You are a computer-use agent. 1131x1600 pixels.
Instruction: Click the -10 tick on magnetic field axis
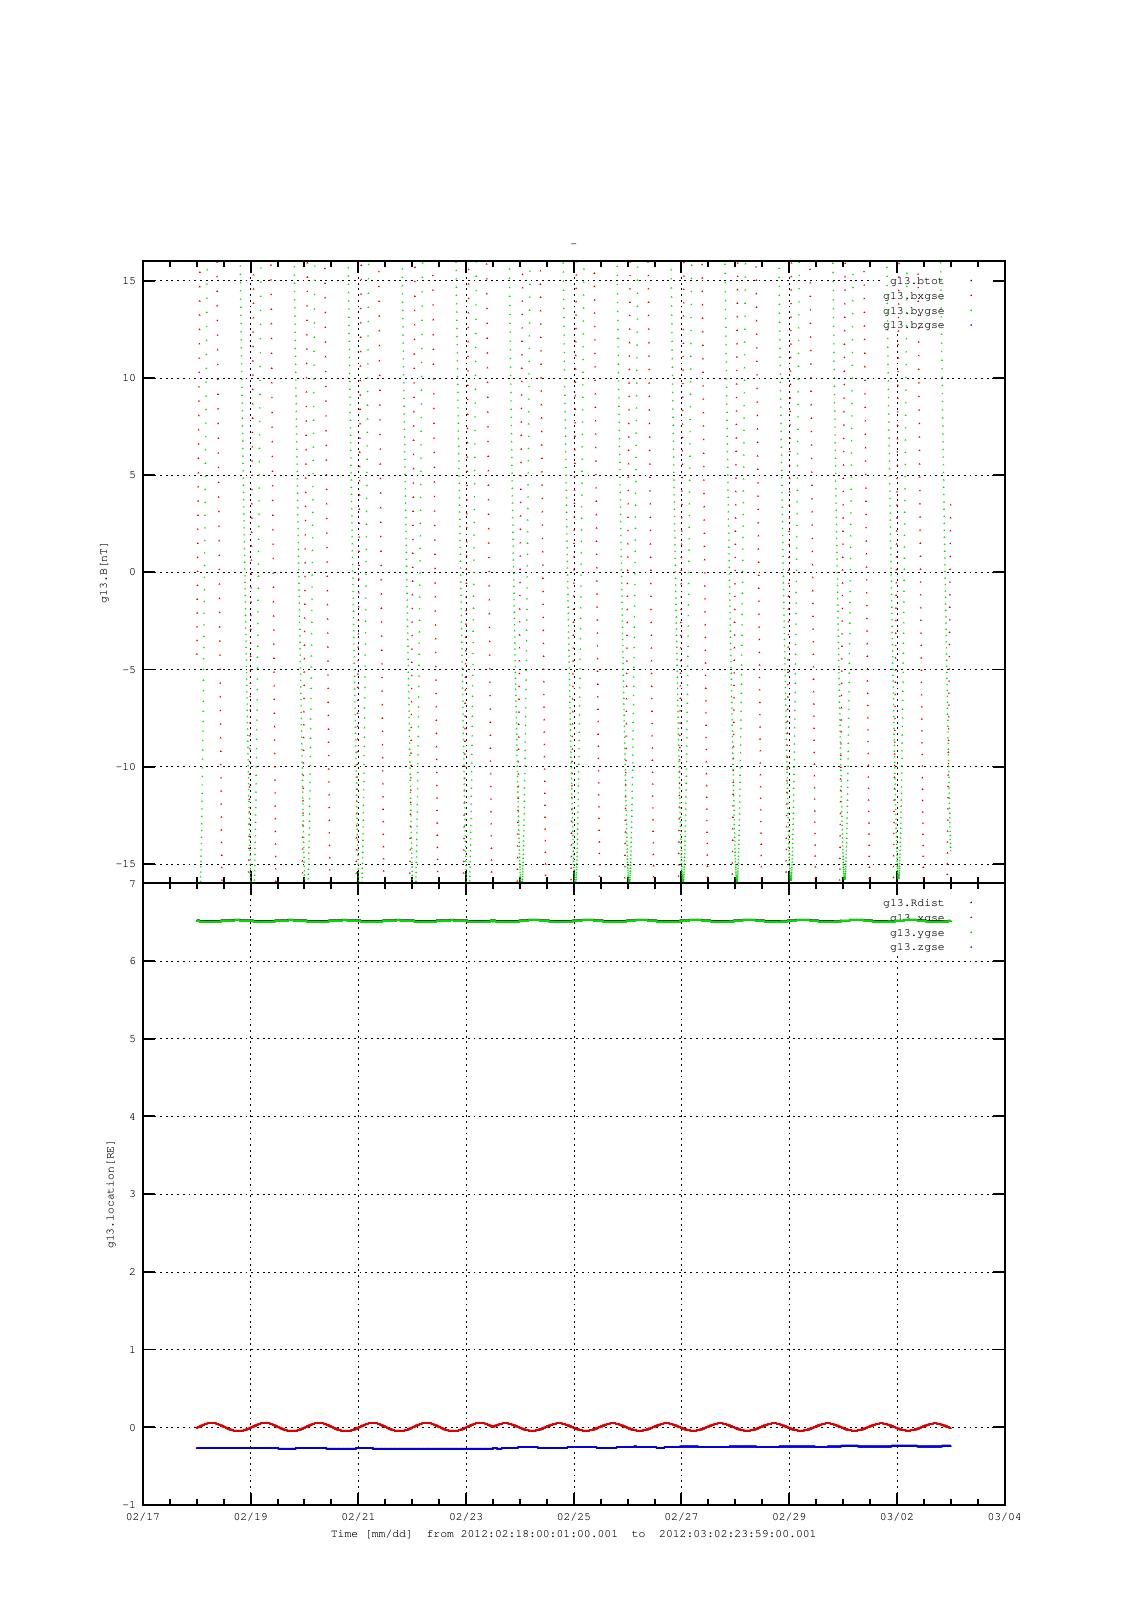(x=126, y=767)
